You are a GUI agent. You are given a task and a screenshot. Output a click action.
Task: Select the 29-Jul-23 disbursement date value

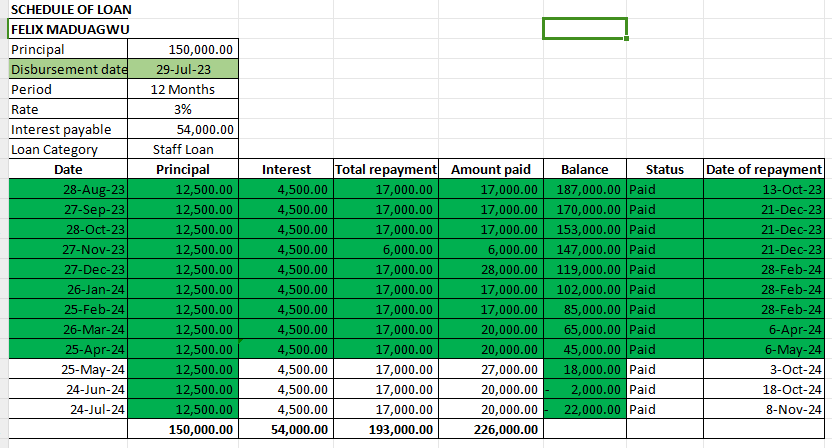pos(184,69)
